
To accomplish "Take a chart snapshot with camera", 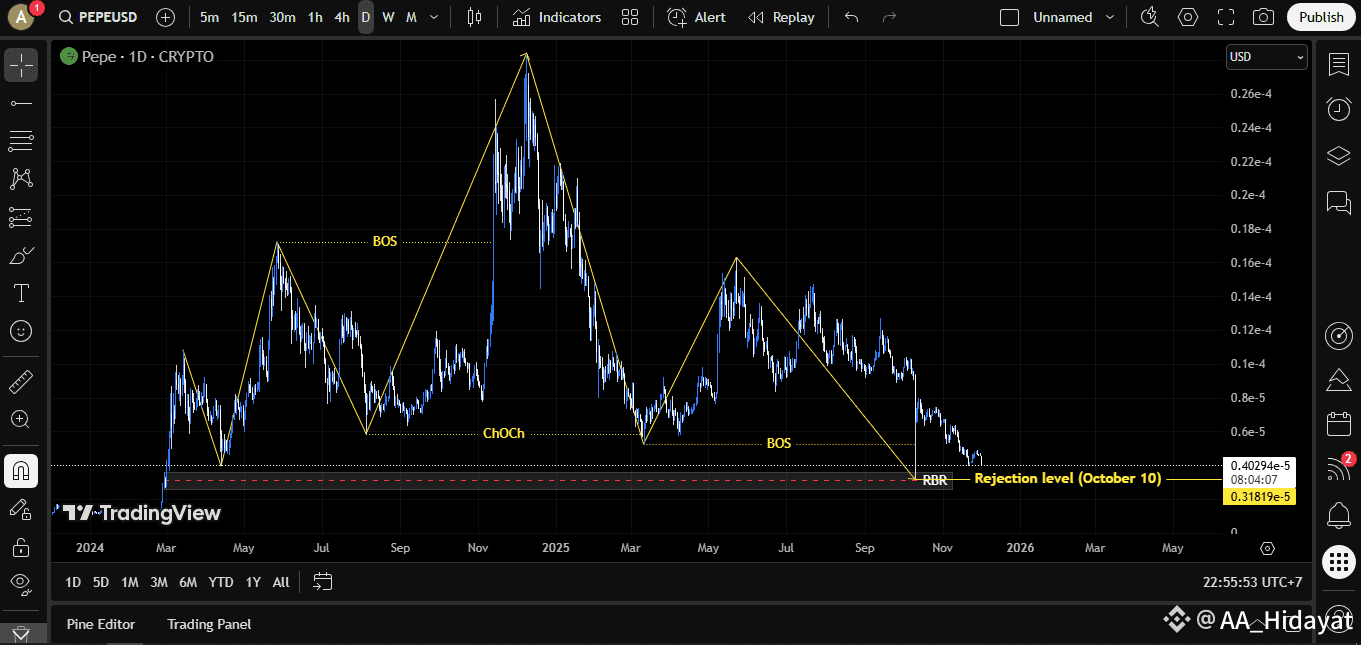I will [1264, 17].
